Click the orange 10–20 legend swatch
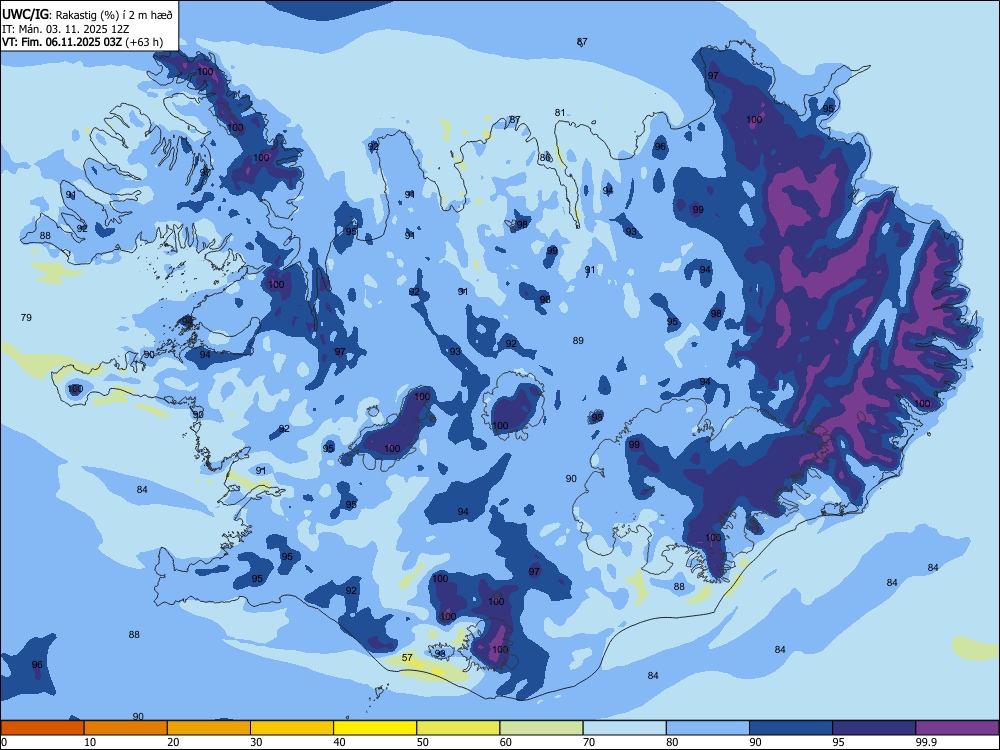1000x750 pixels. (126, 728)
